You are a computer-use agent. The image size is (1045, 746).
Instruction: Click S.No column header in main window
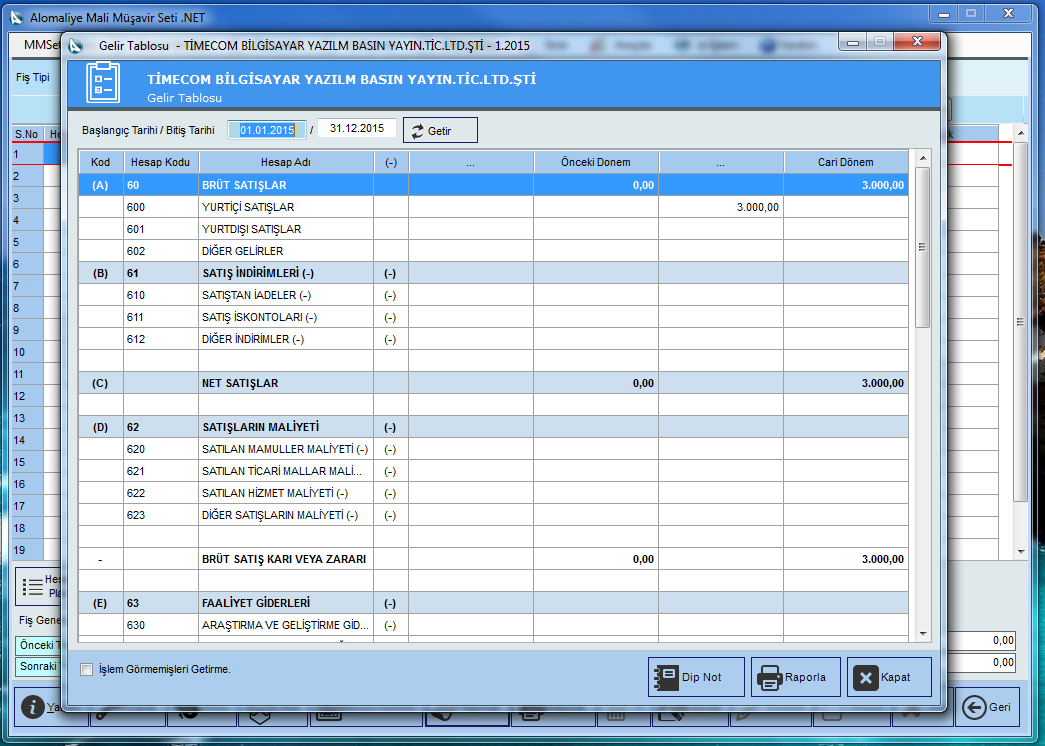[27, 134]
